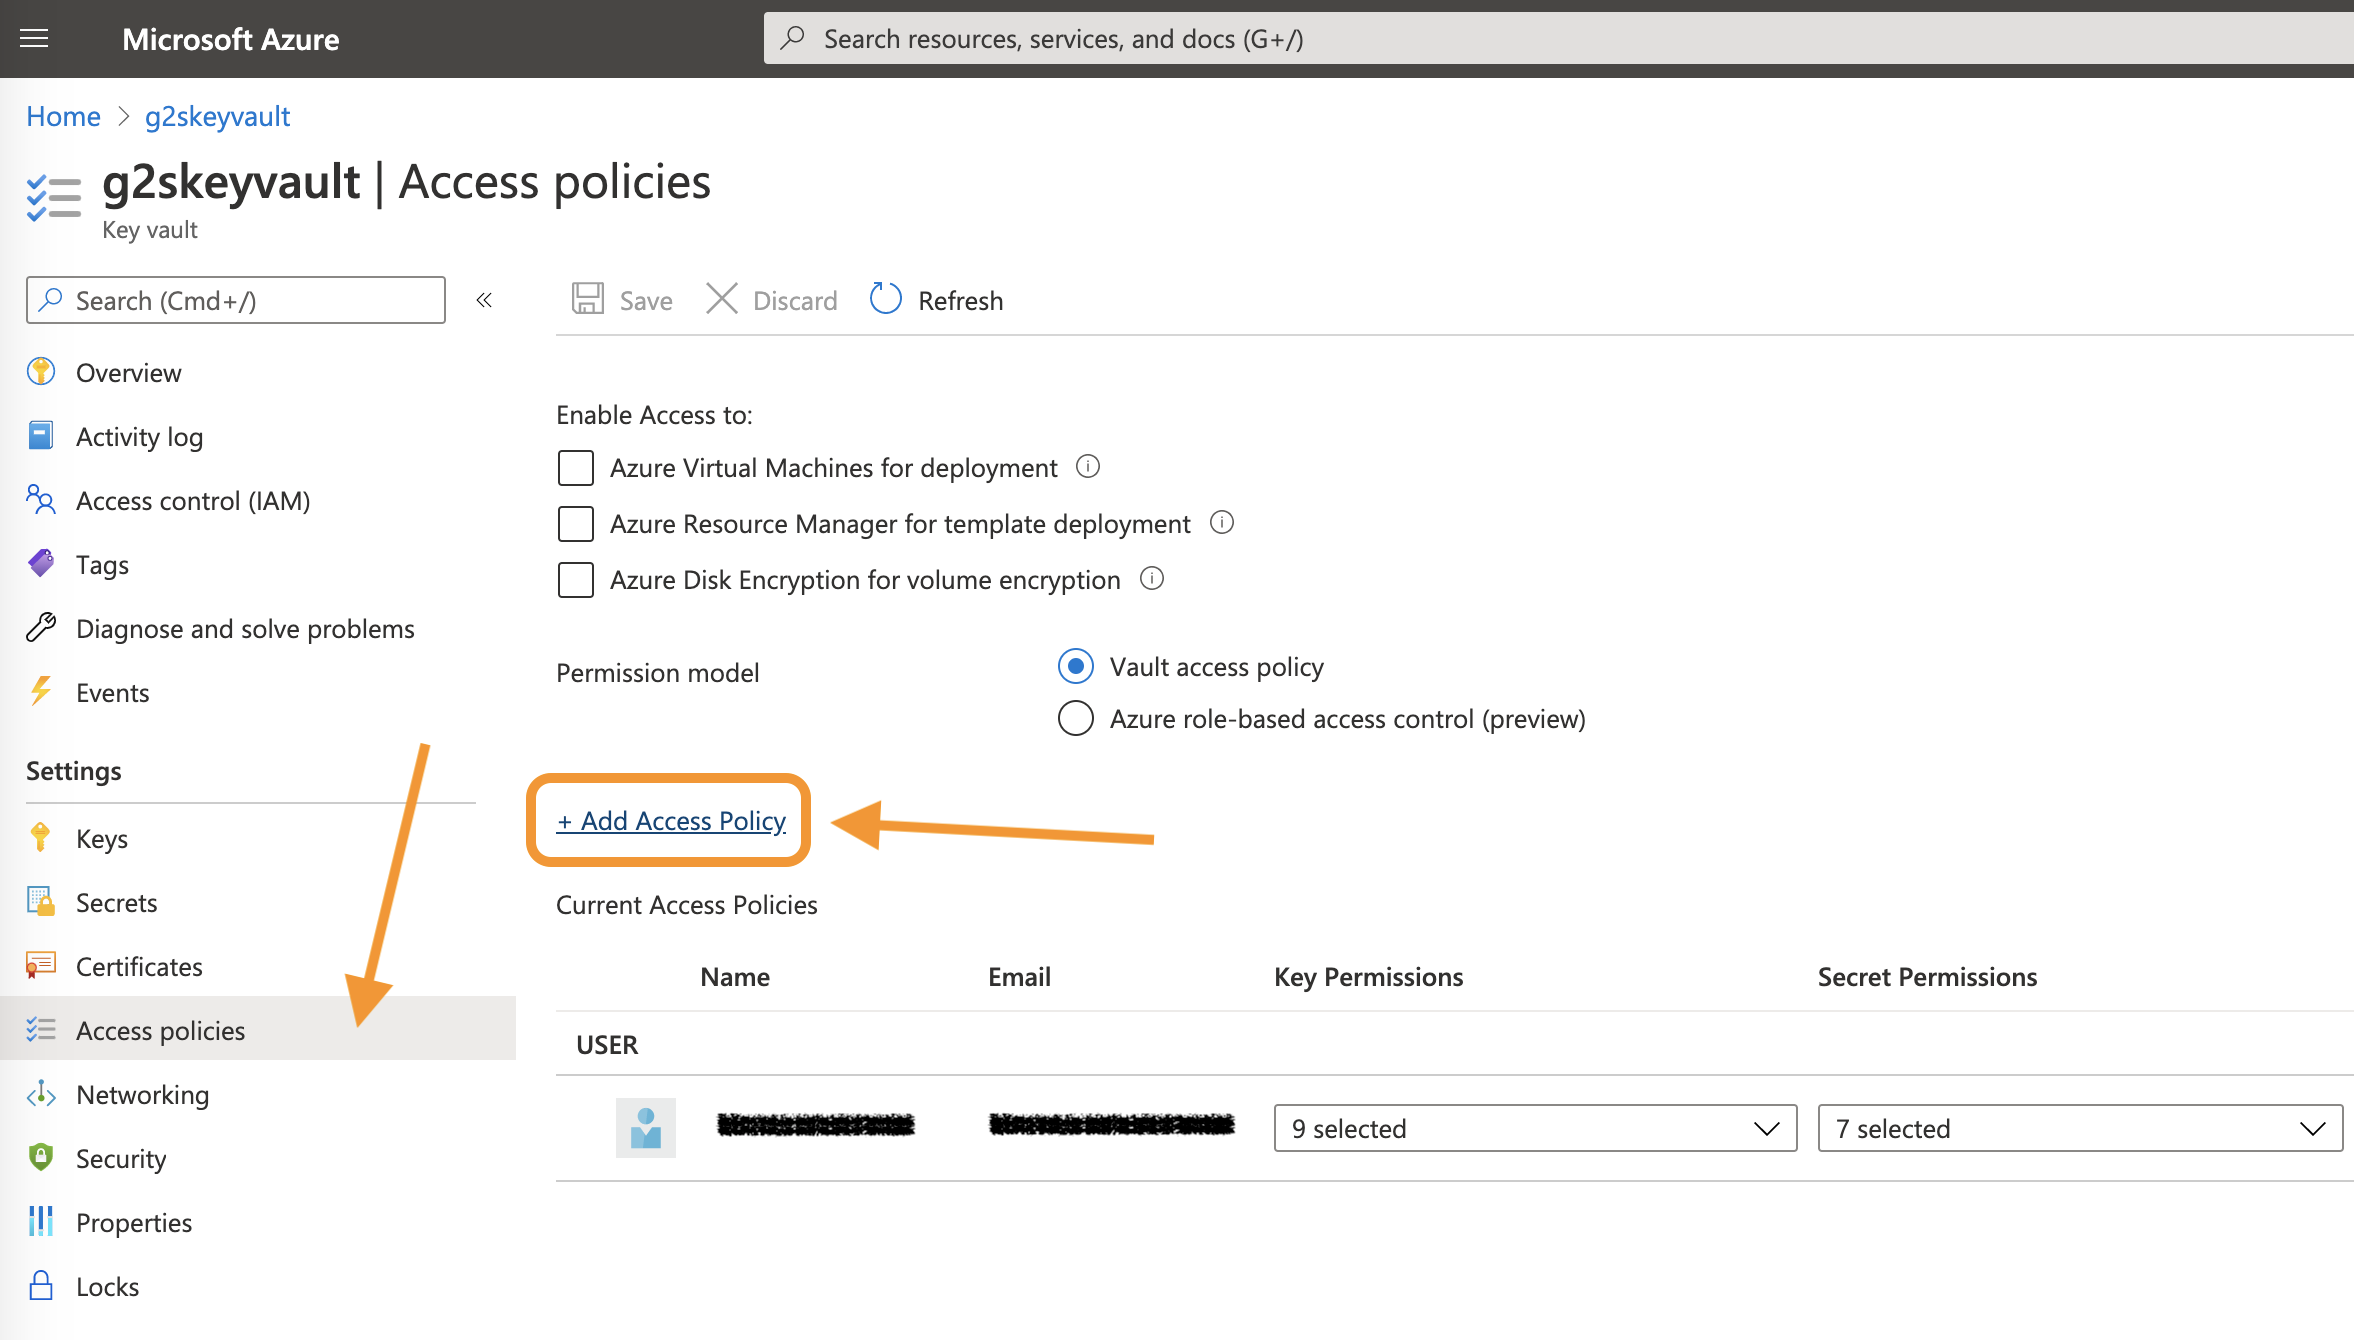The width and height of the screenshot is (2354, 1340).
Task: Click the Networking icon
Action: tap(41, 1094)
